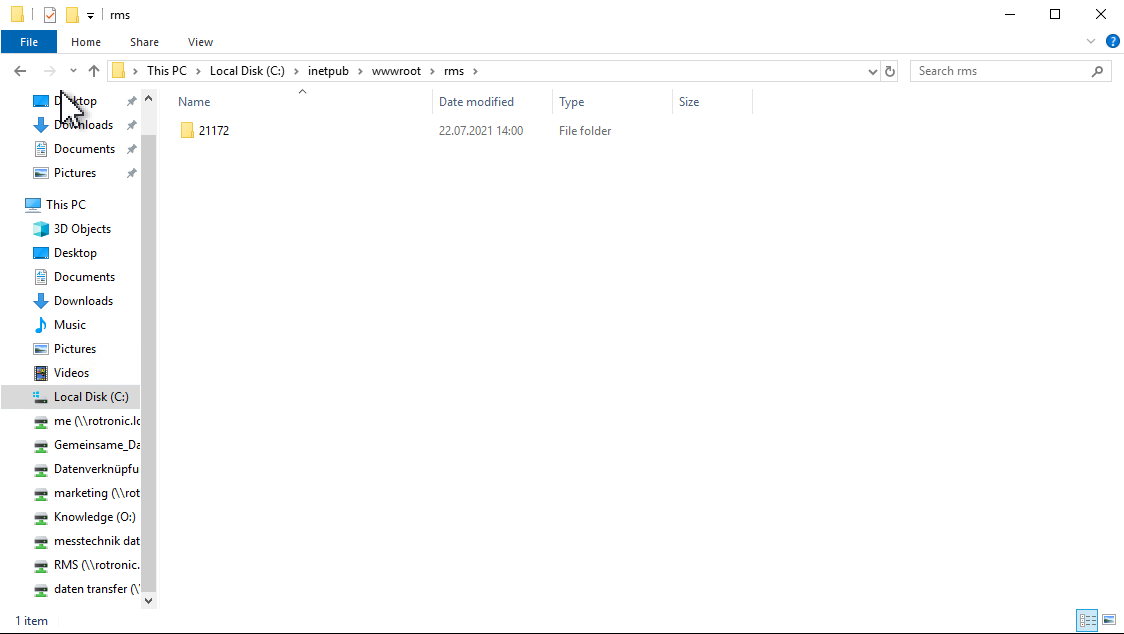This screenshot has height=634, width=1124.
Task: Select This PC in navigation pane
Action: pyautogui.click(x=65, y=205)
